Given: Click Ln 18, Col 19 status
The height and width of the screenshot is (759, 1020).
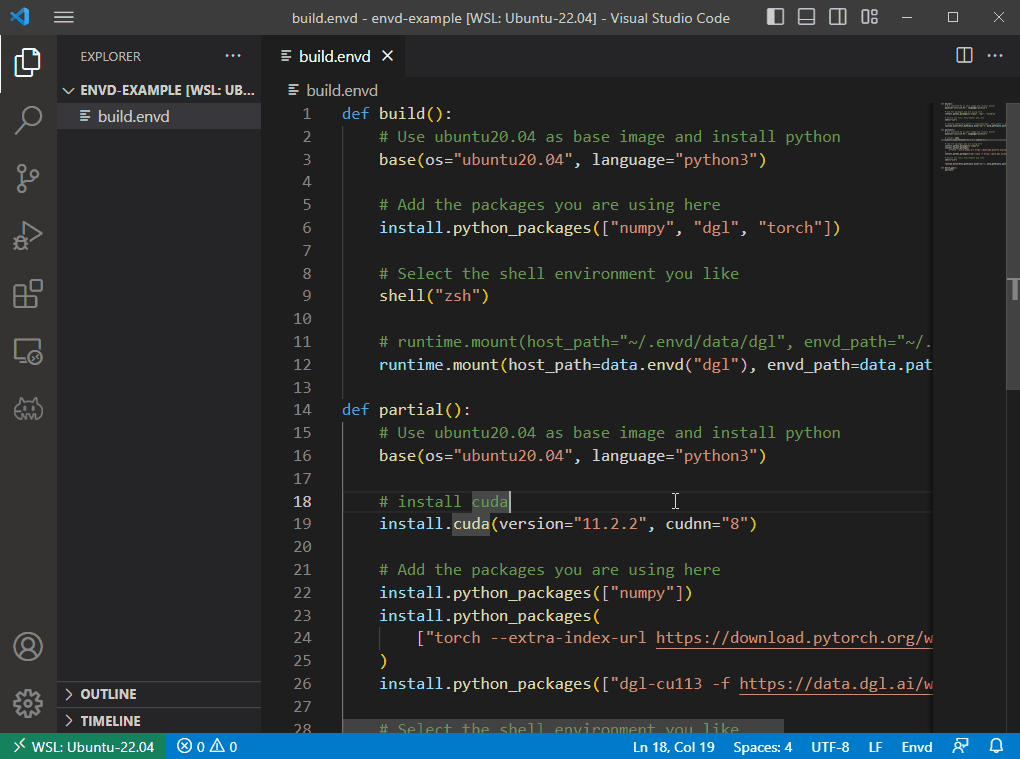Looking at the screenshot, I should tap(673, 747).
